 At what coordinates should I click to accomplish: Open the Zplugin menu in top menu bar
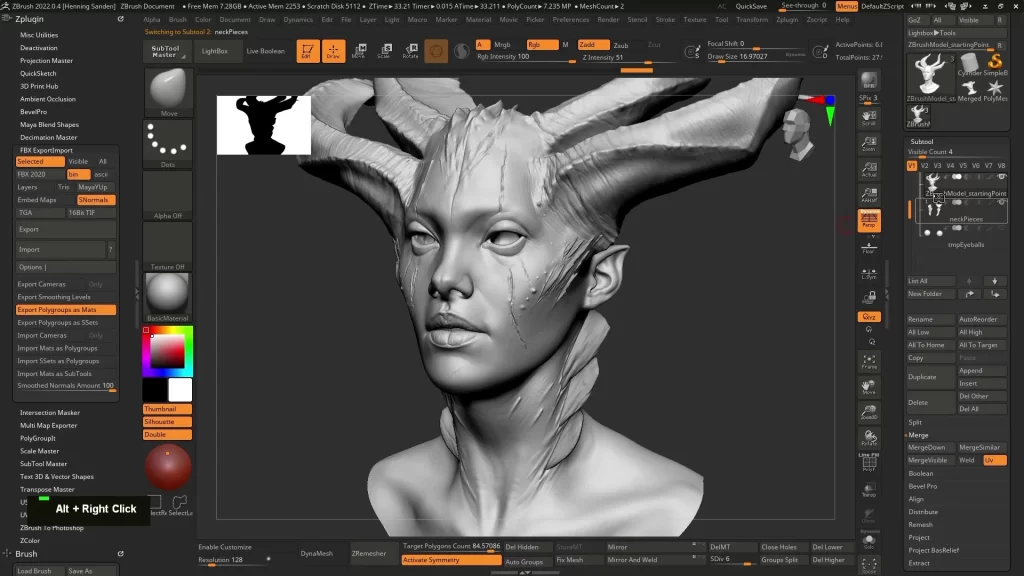point(787,20)
